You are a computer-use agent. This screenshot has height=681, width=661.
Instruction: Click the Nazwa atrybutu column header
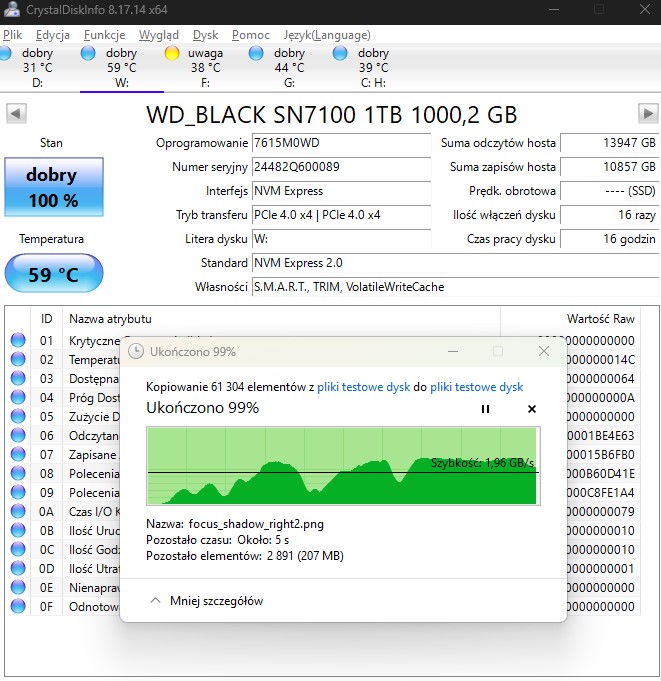click(110, 318)
